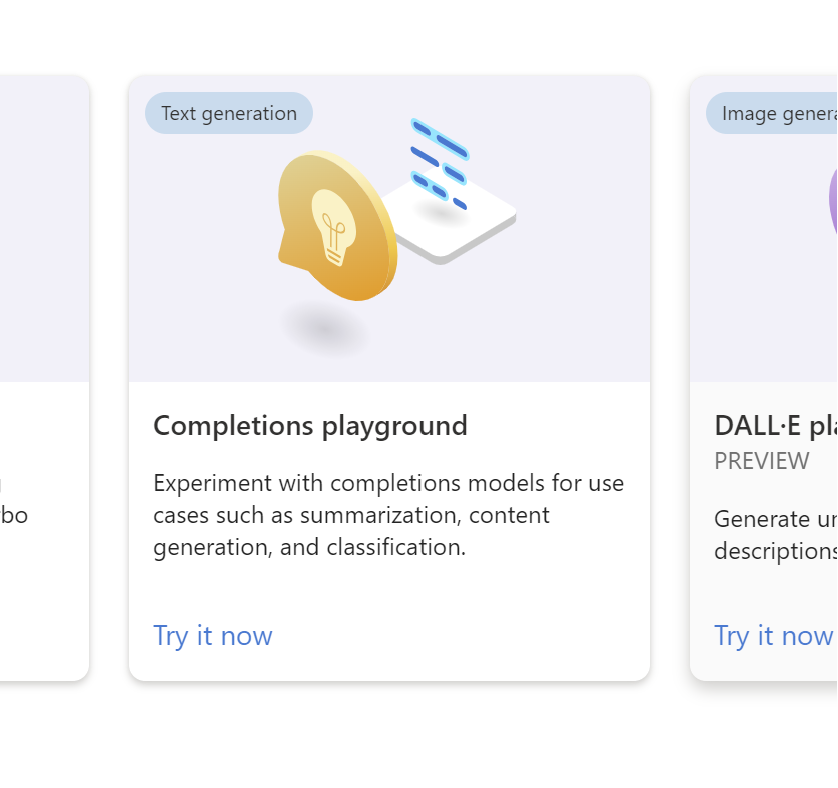Select the partially visible left card
838x788 pixels.
click(x=44, y=378)
